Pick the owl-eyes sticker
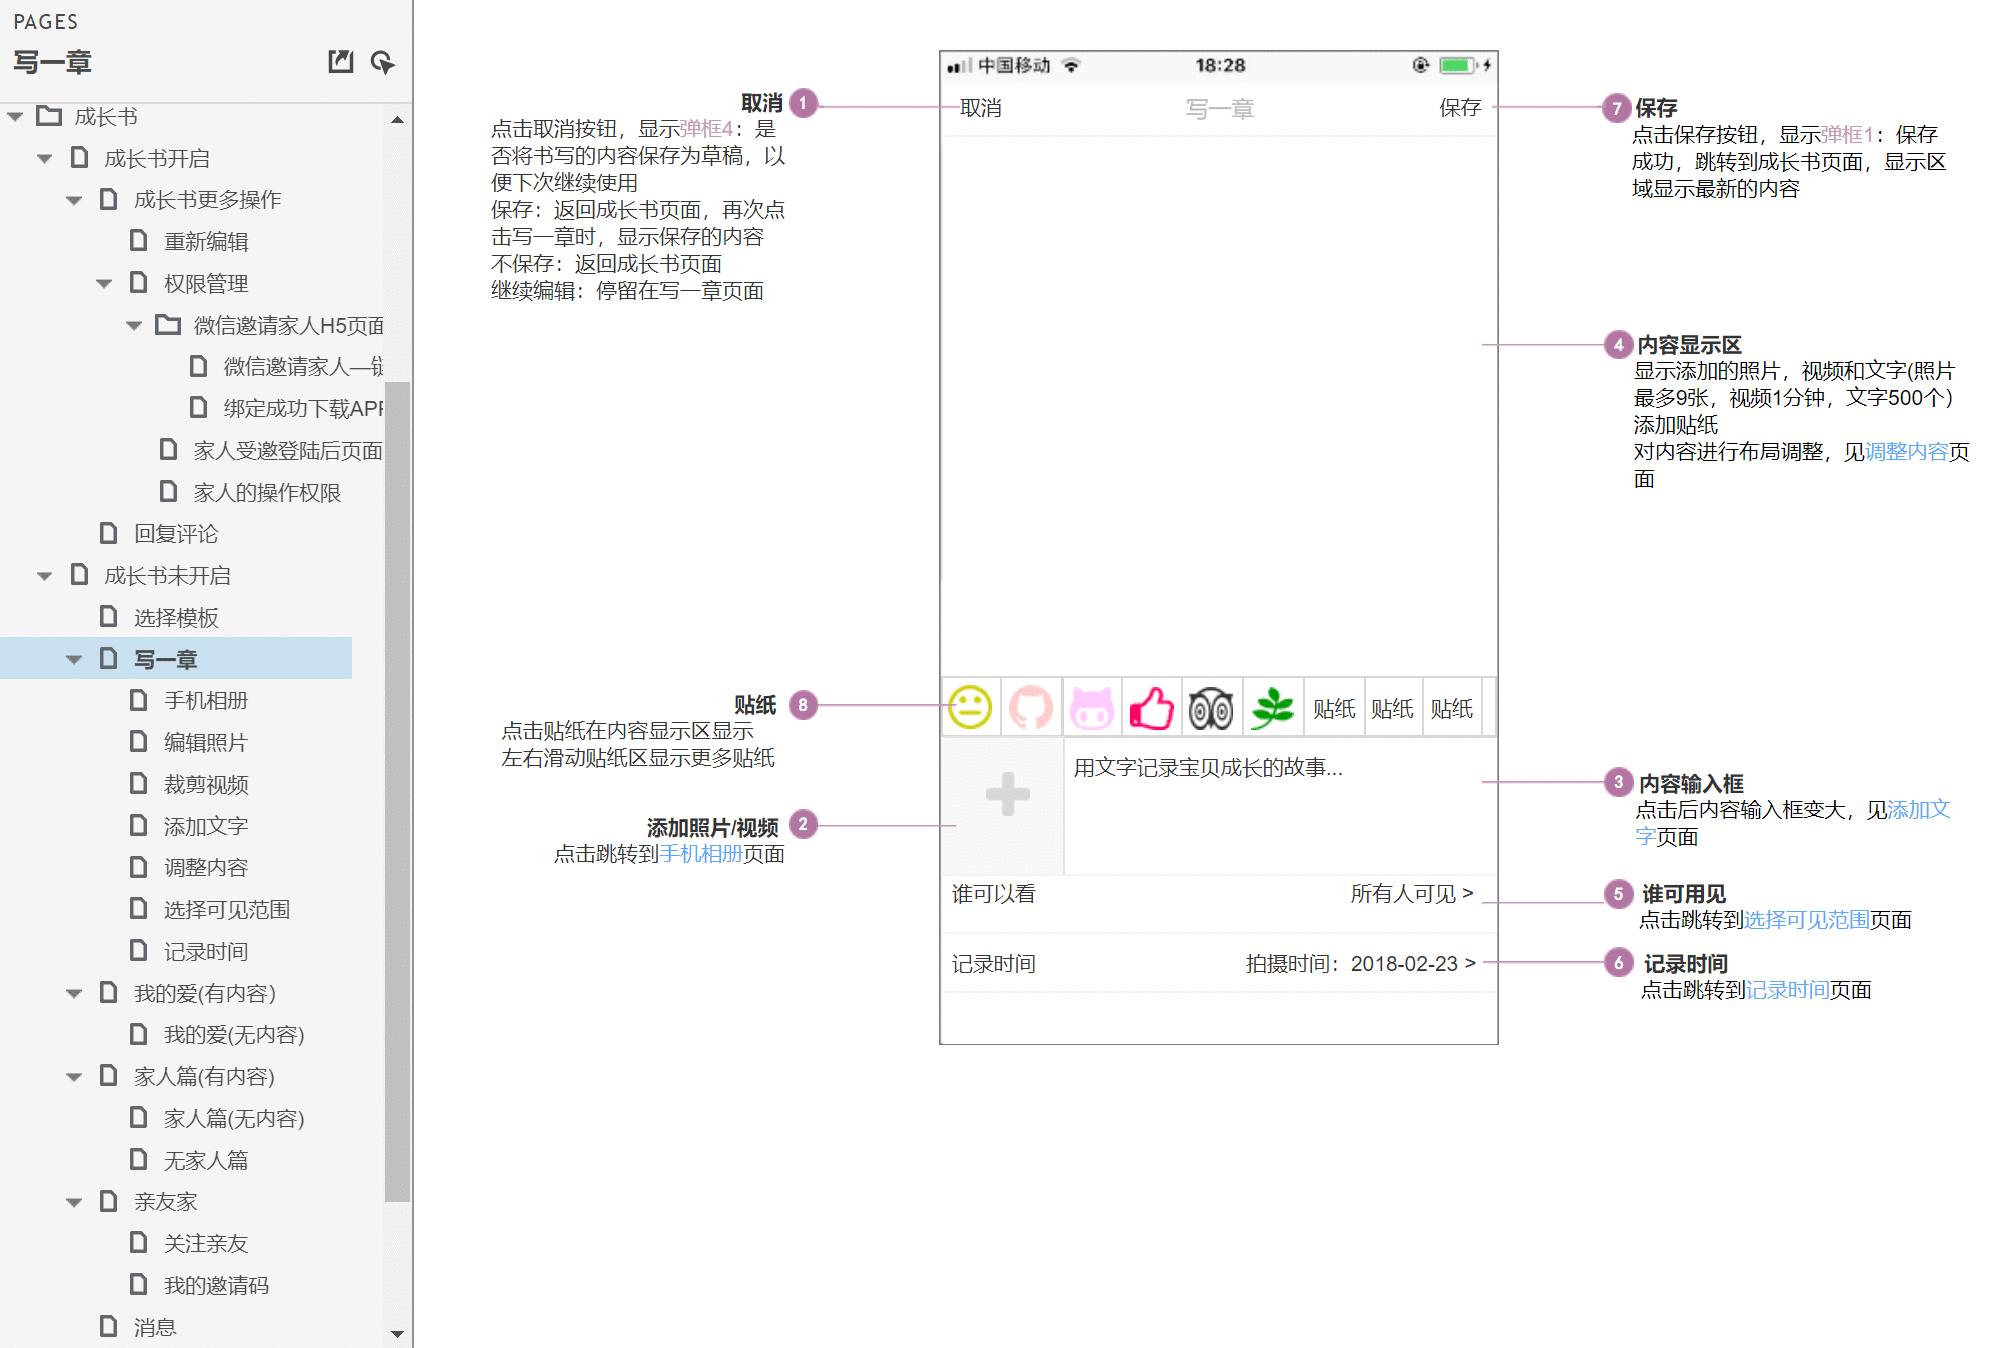Image resolution: width=2006 pixels, height=1348 pixels. click(1211, 708)
